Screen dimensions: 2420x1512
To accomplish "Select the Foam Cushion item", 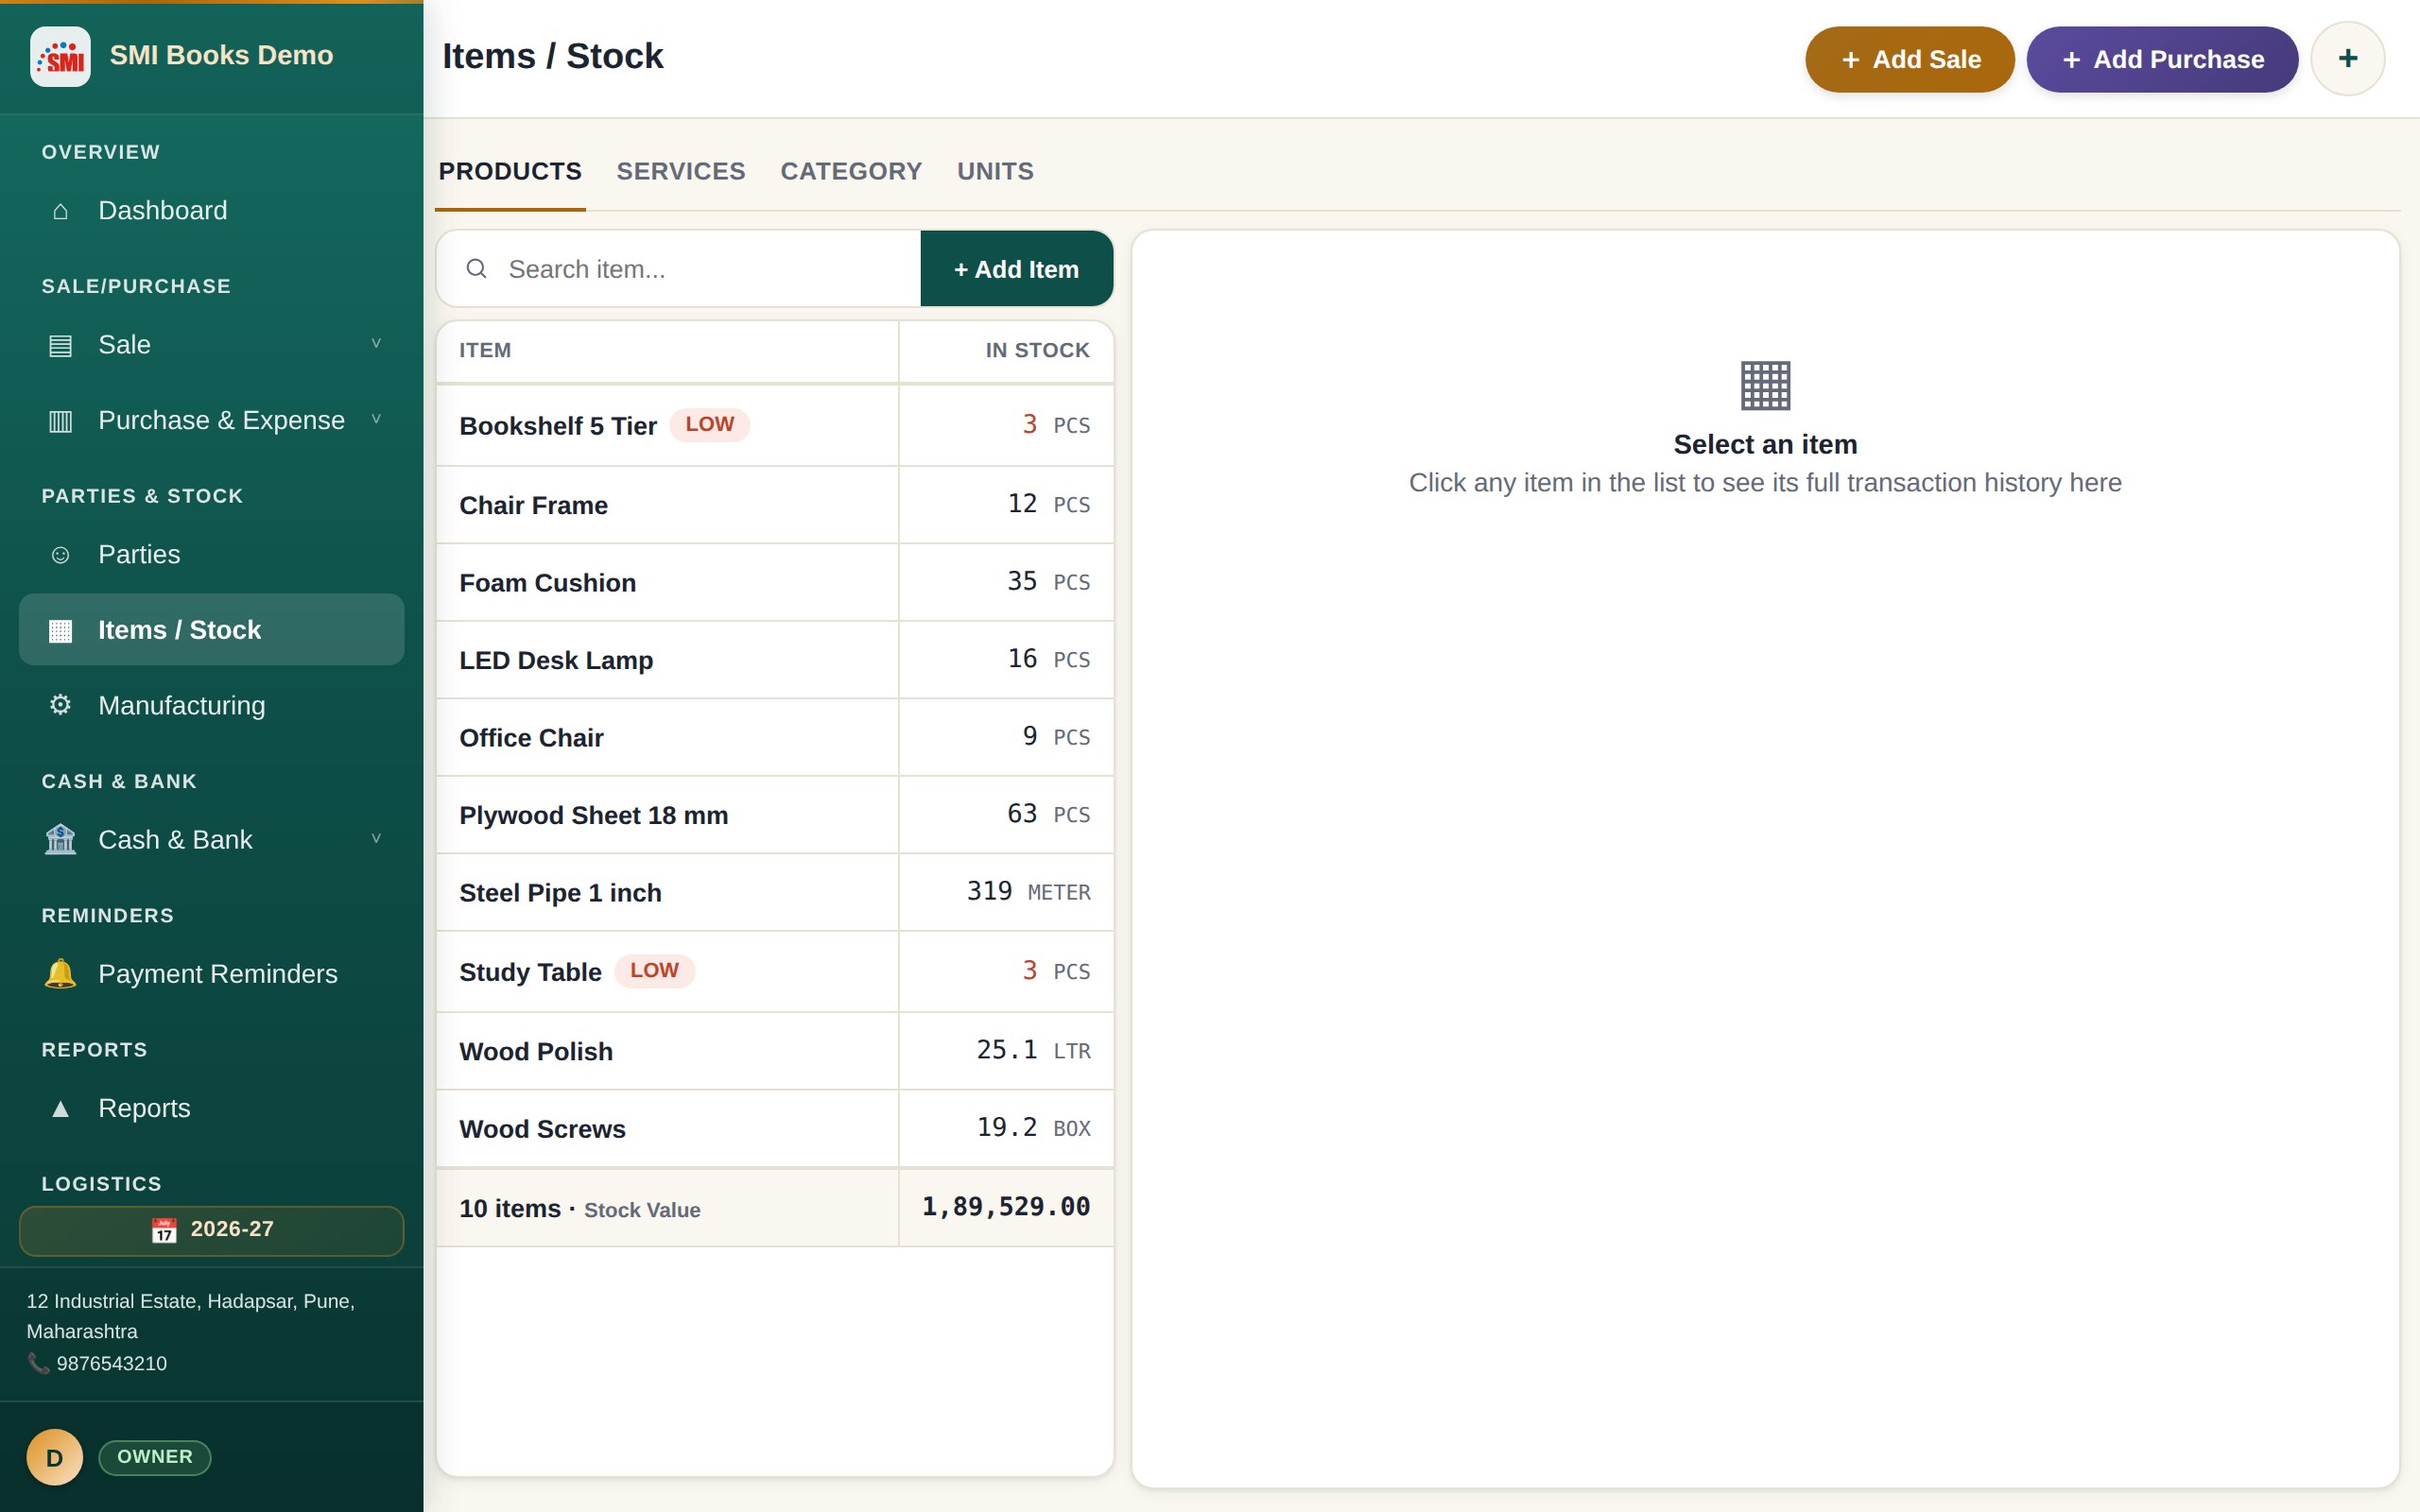I will click(775, 583).
